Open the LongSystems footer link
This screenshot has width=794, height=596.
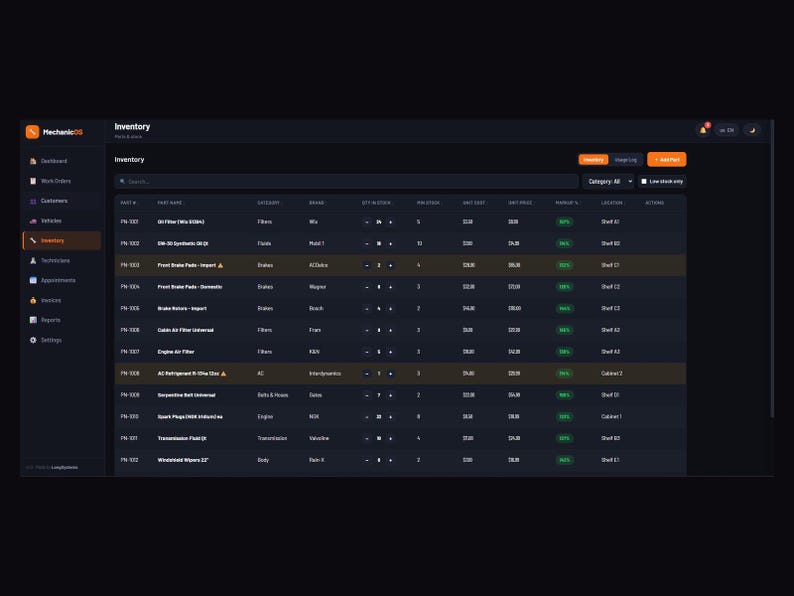[65, 467]
